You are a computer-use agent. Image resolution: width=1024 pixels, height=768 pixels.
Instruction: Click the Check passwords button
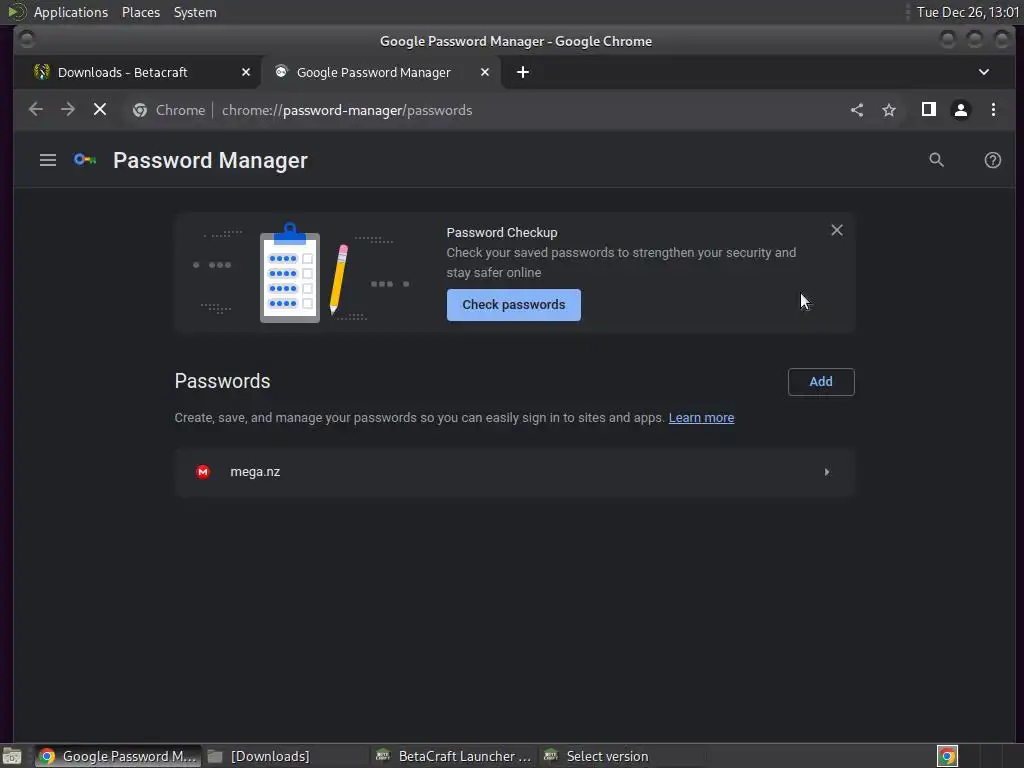513,305
